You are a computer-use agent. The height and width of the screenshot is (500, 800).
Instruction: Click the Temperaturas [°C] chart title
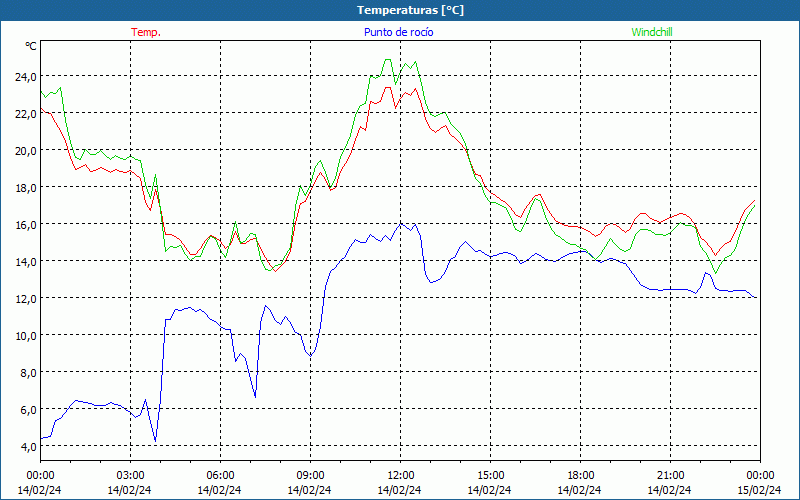click(x=410, y=10)
